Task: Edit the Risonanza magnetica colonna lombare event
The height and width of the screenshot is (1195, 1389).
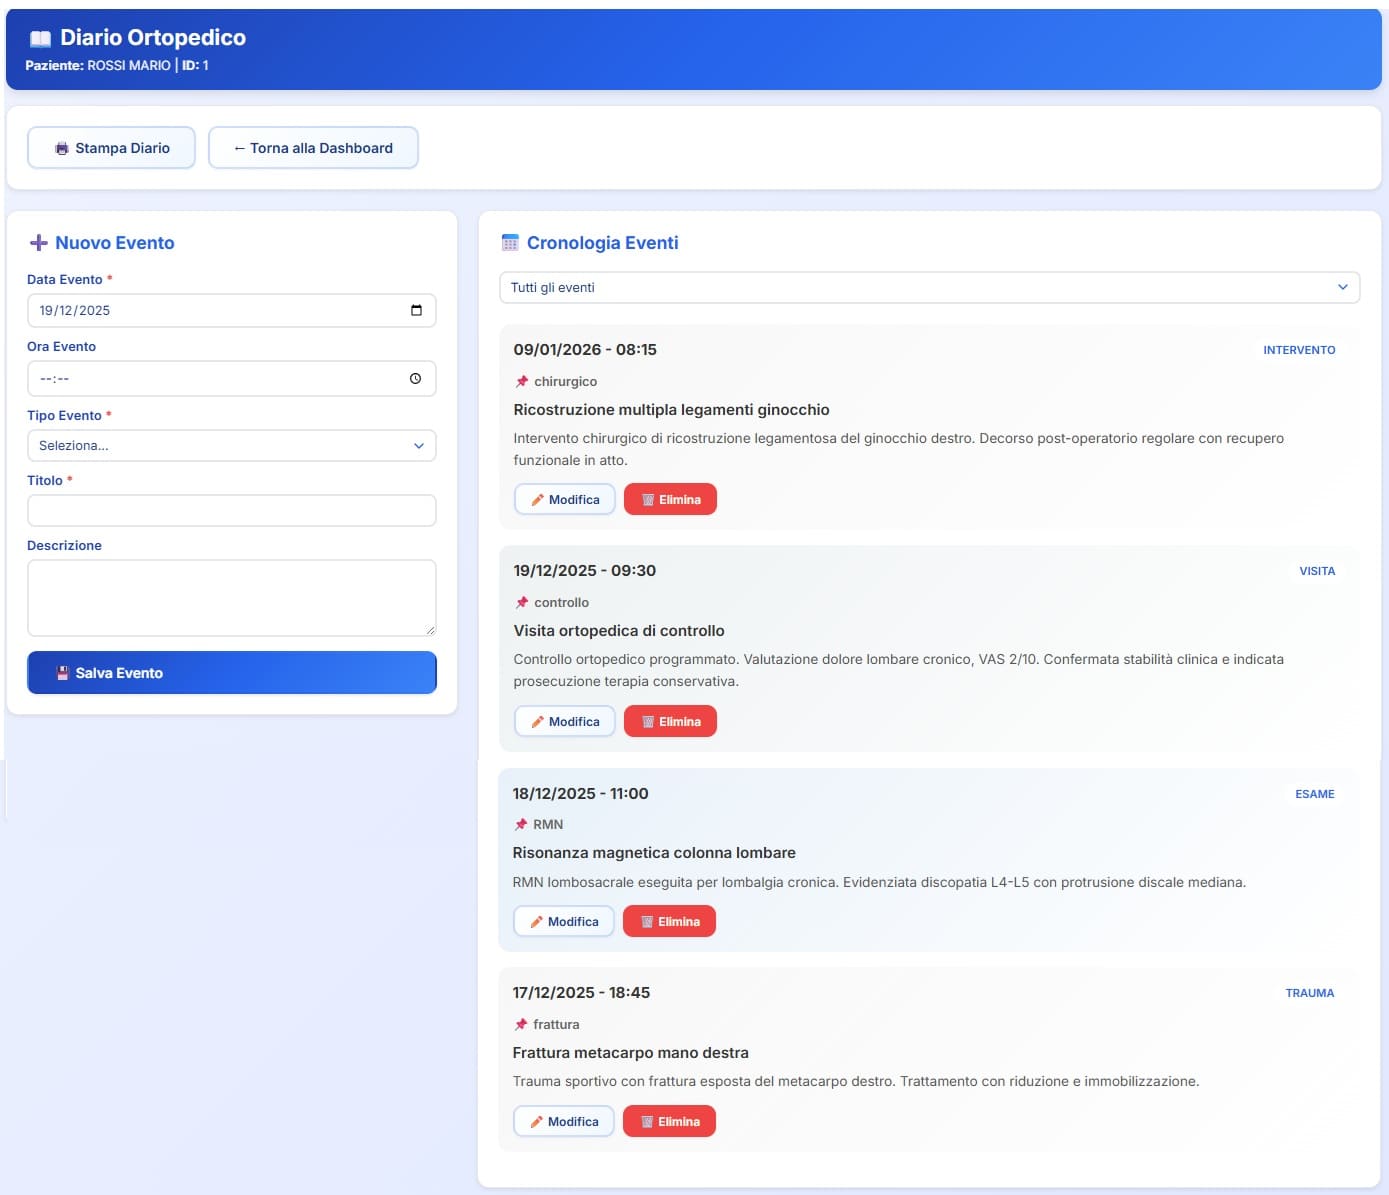Action: pyautogui.click(x=563, y=922)
